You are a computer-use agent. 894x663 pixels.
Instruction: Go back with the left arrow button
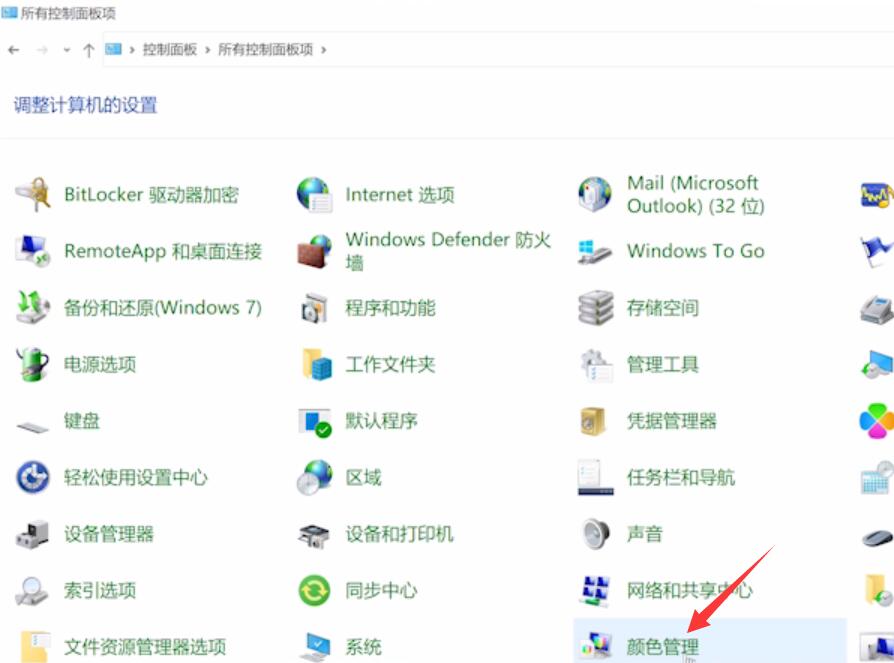click(14, 50)
